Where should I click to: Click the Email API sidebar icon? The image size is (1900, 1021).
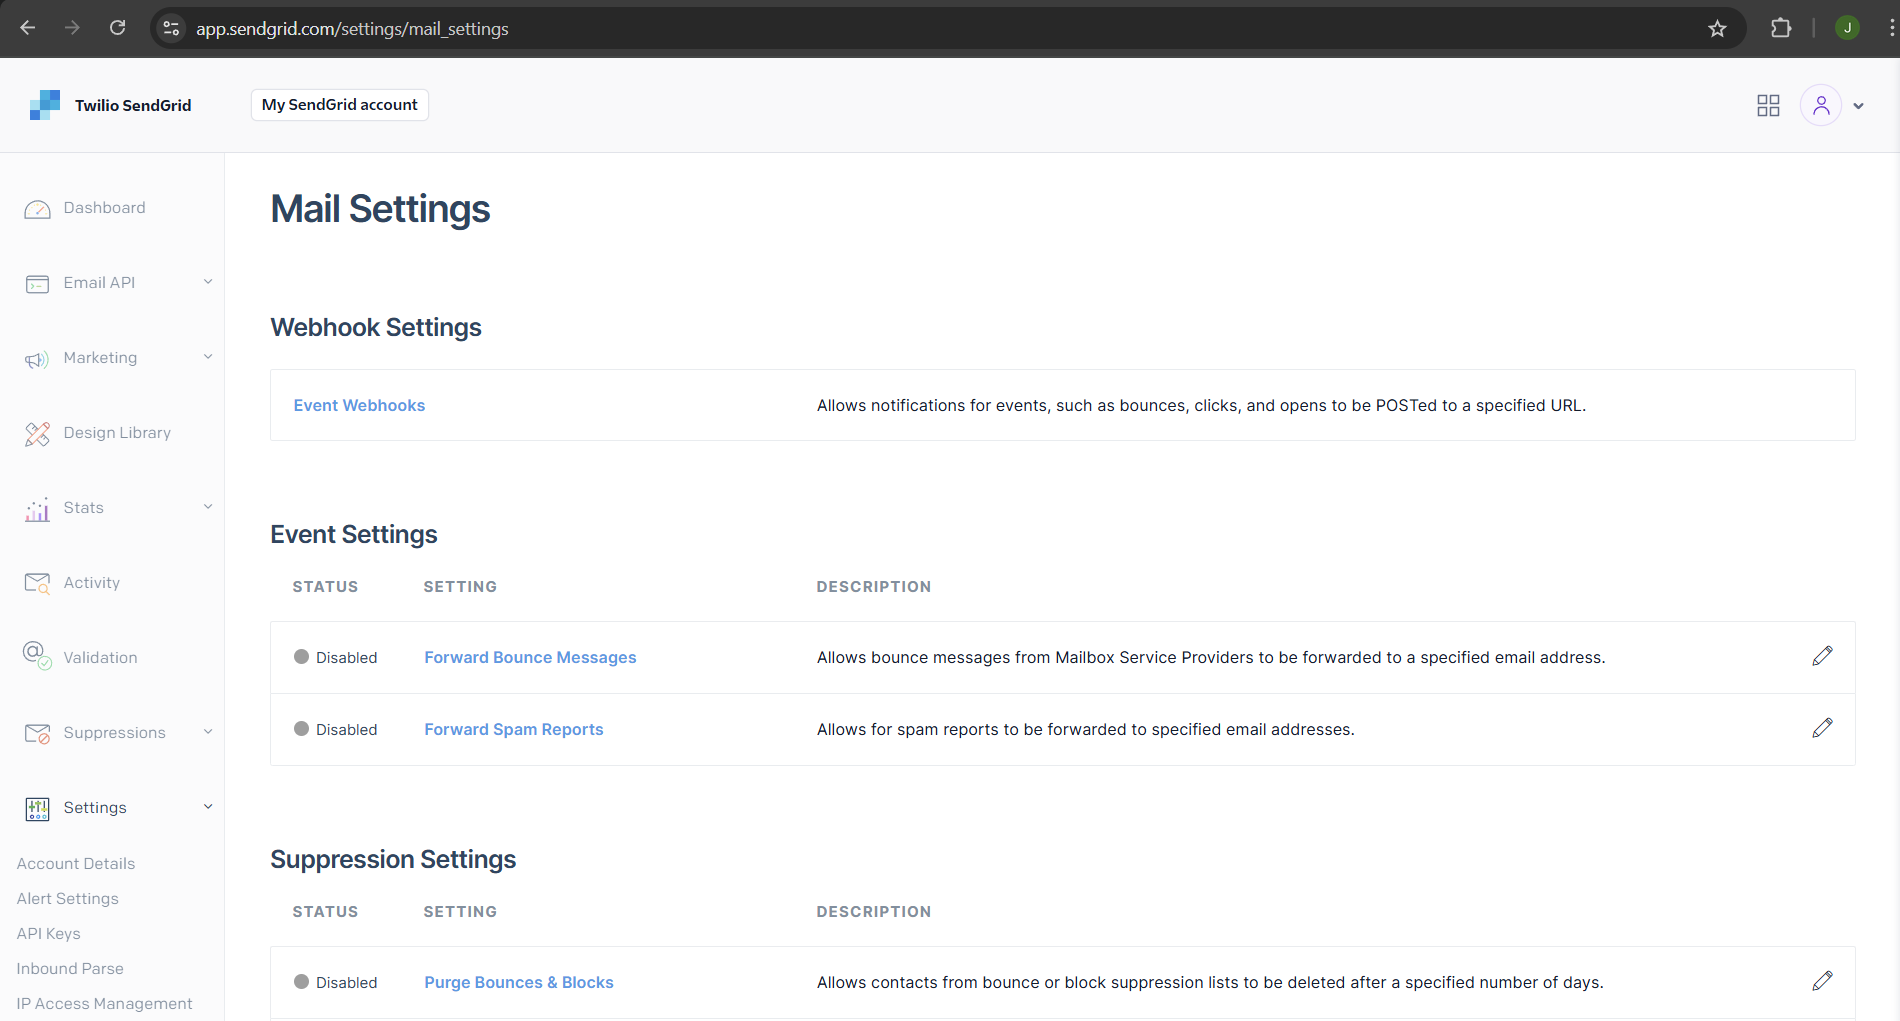[x=37, y=284]
